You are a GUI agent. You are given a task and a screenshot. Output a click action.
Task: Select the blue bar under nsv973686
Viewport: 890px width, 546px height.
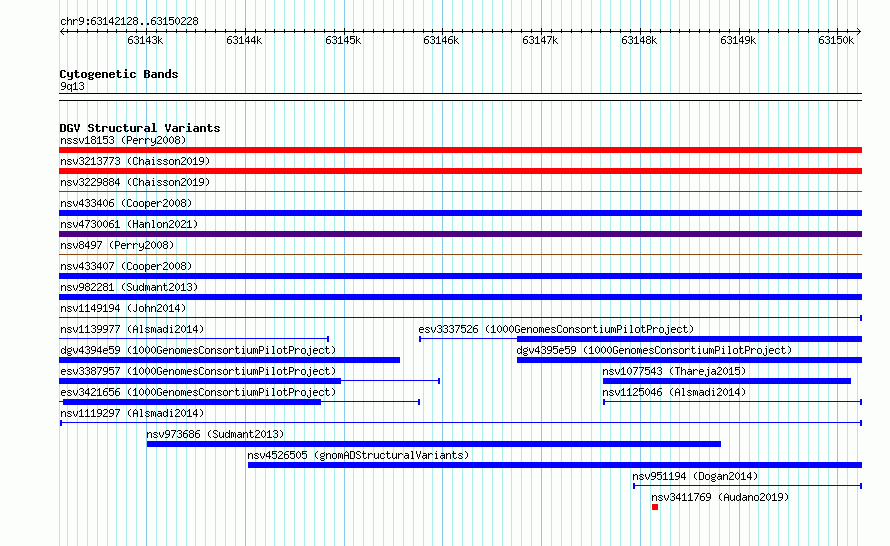pyautogui.click(x=434, y=444)
